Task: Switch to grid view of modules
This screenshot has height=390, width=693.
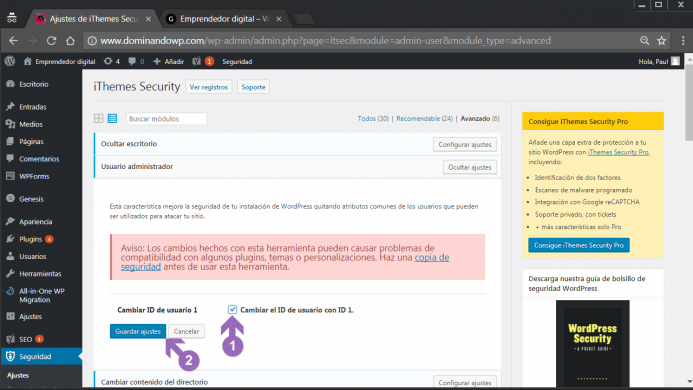Action: 99,119
